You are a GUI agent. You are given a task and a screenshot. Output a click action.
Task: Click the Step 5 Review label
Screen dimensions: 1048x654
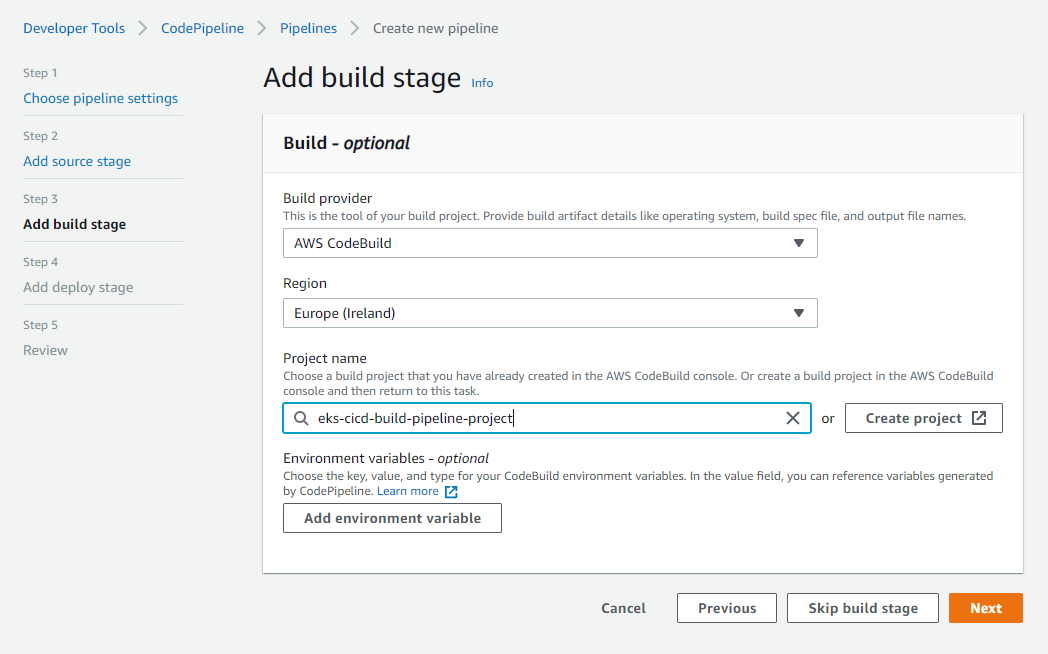point(45,350)
